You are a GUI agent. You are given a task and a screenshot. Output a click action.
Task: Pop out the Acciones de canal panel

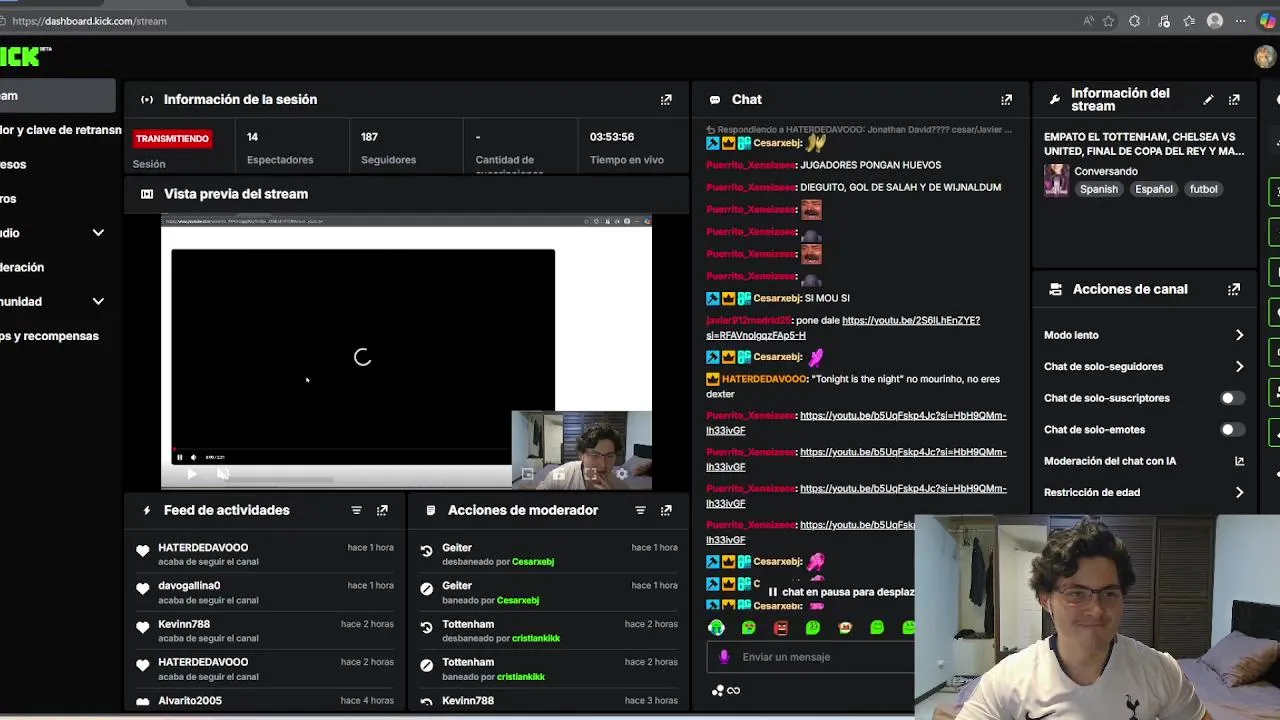coord(1234,289)
